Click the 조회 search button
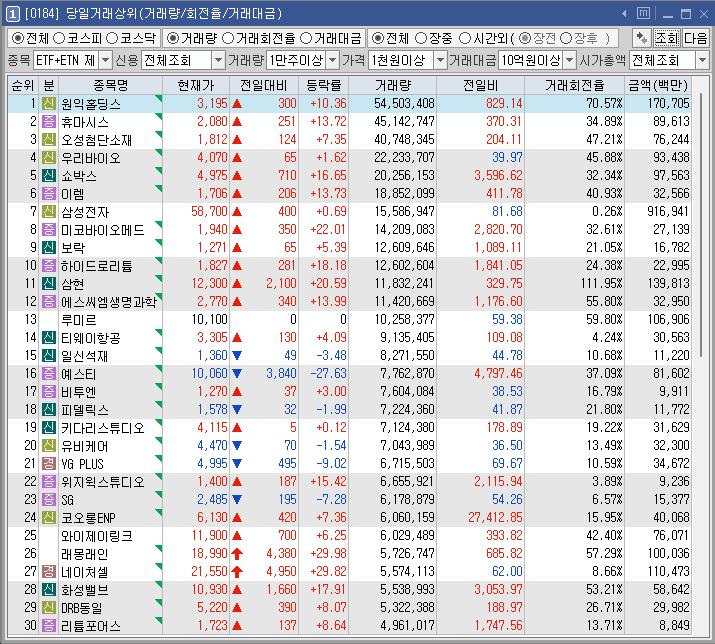Image resolution: width=715 pixels, height=644 pixels. click(667, 38)
